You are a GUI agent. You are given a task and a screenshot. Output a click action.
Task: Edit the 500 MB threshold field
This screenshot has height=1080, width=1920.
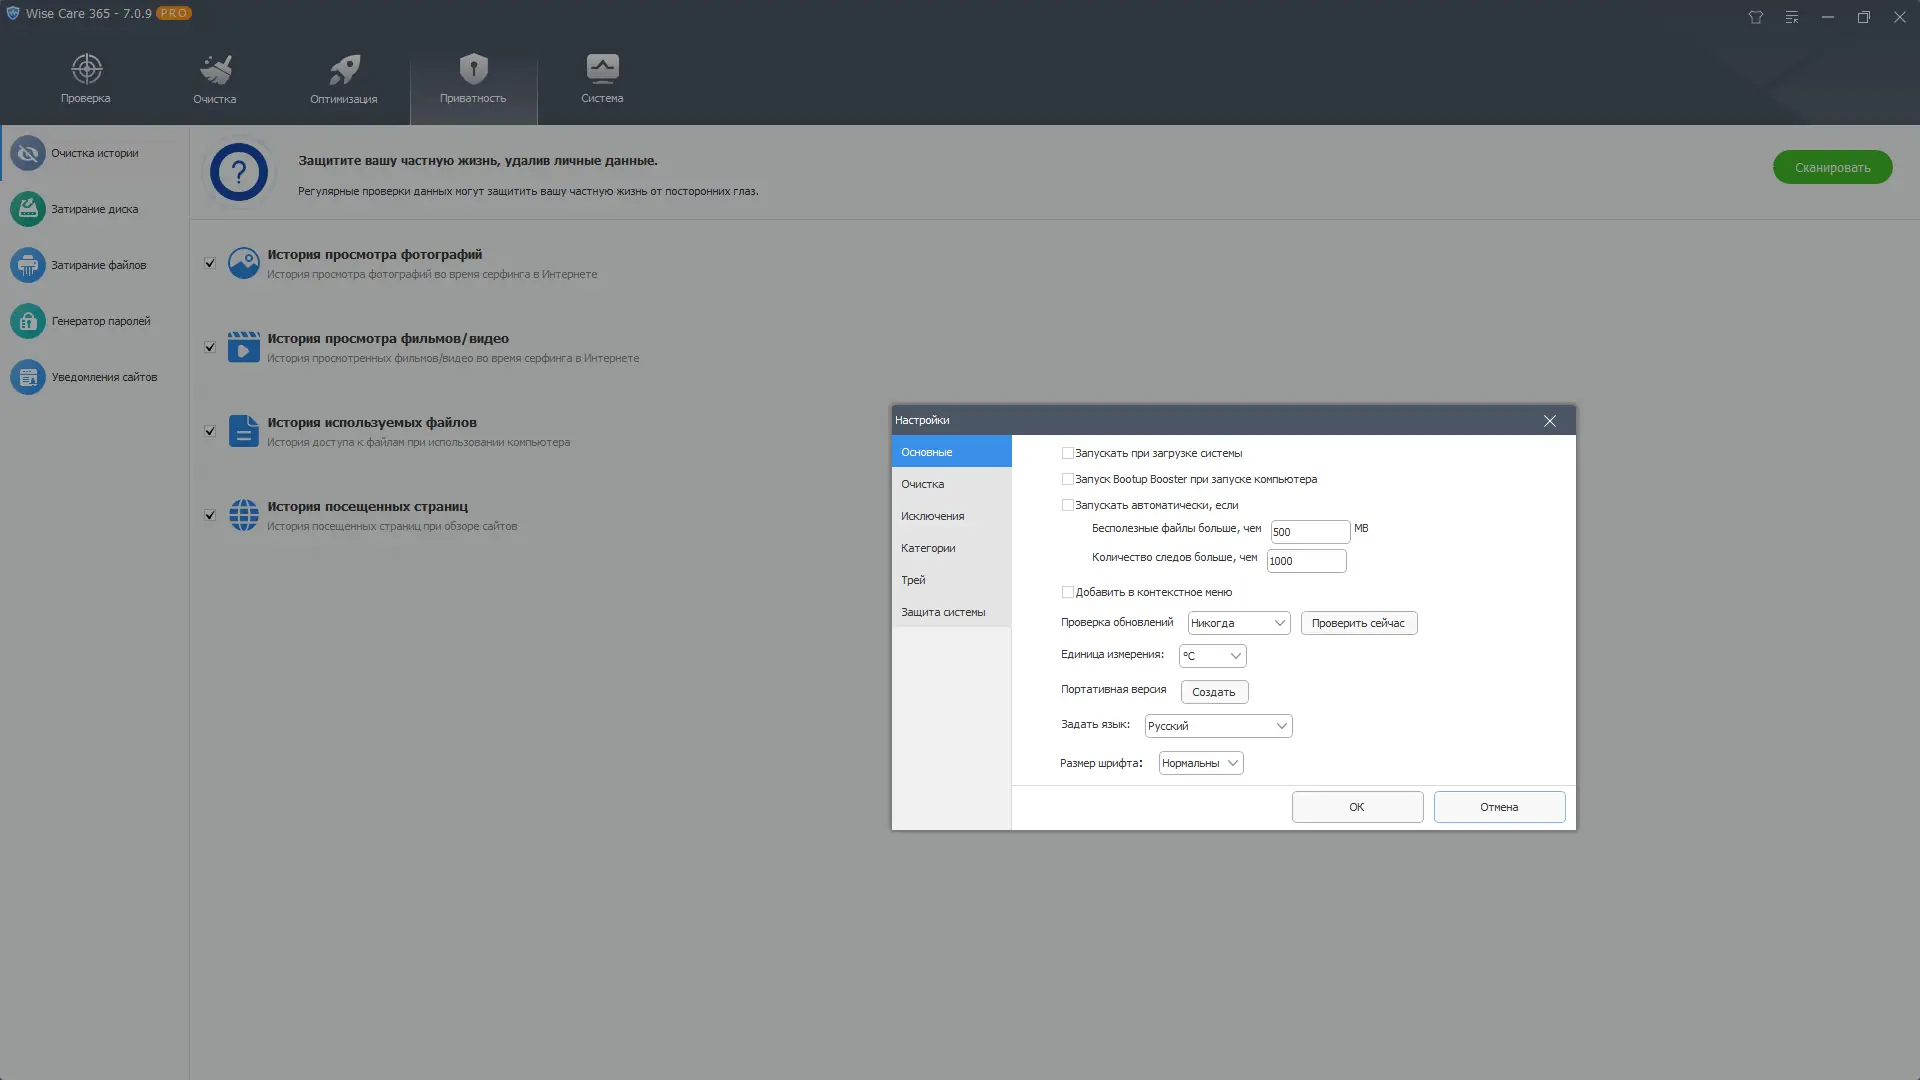[1310, 531]
